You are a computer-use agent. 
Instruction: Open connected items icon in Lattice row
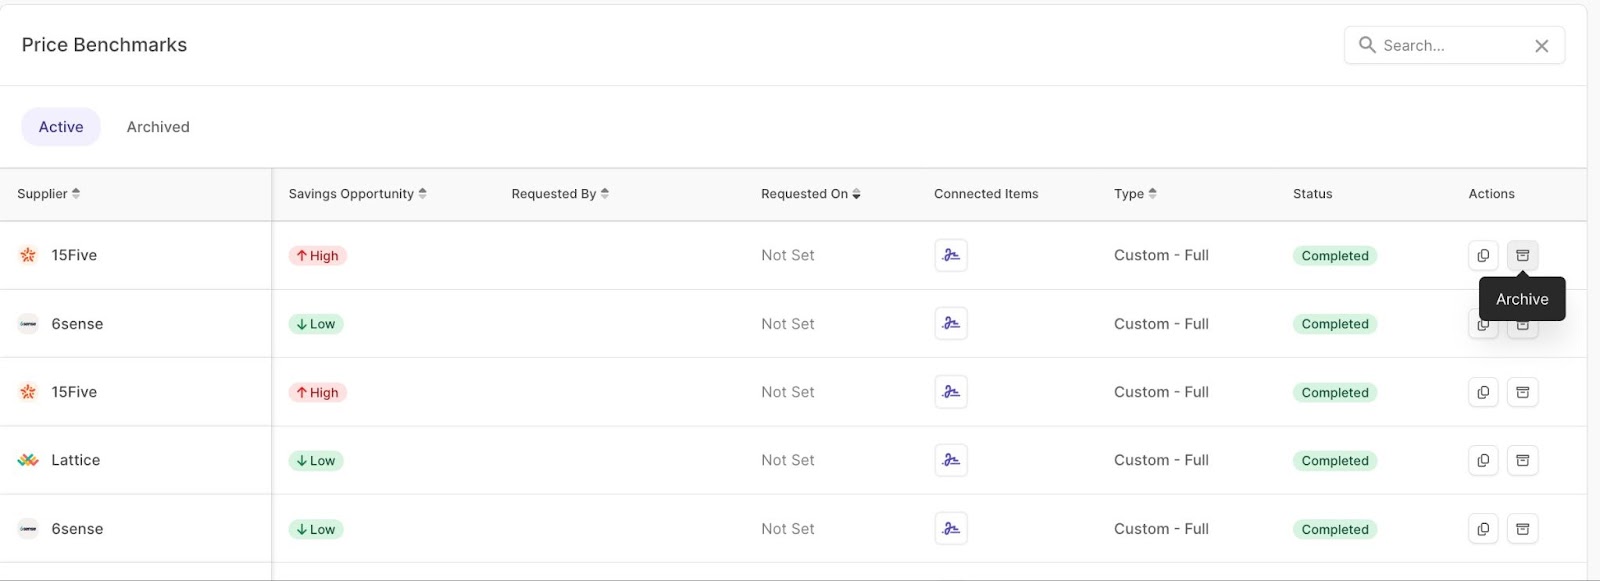[951, 460]
